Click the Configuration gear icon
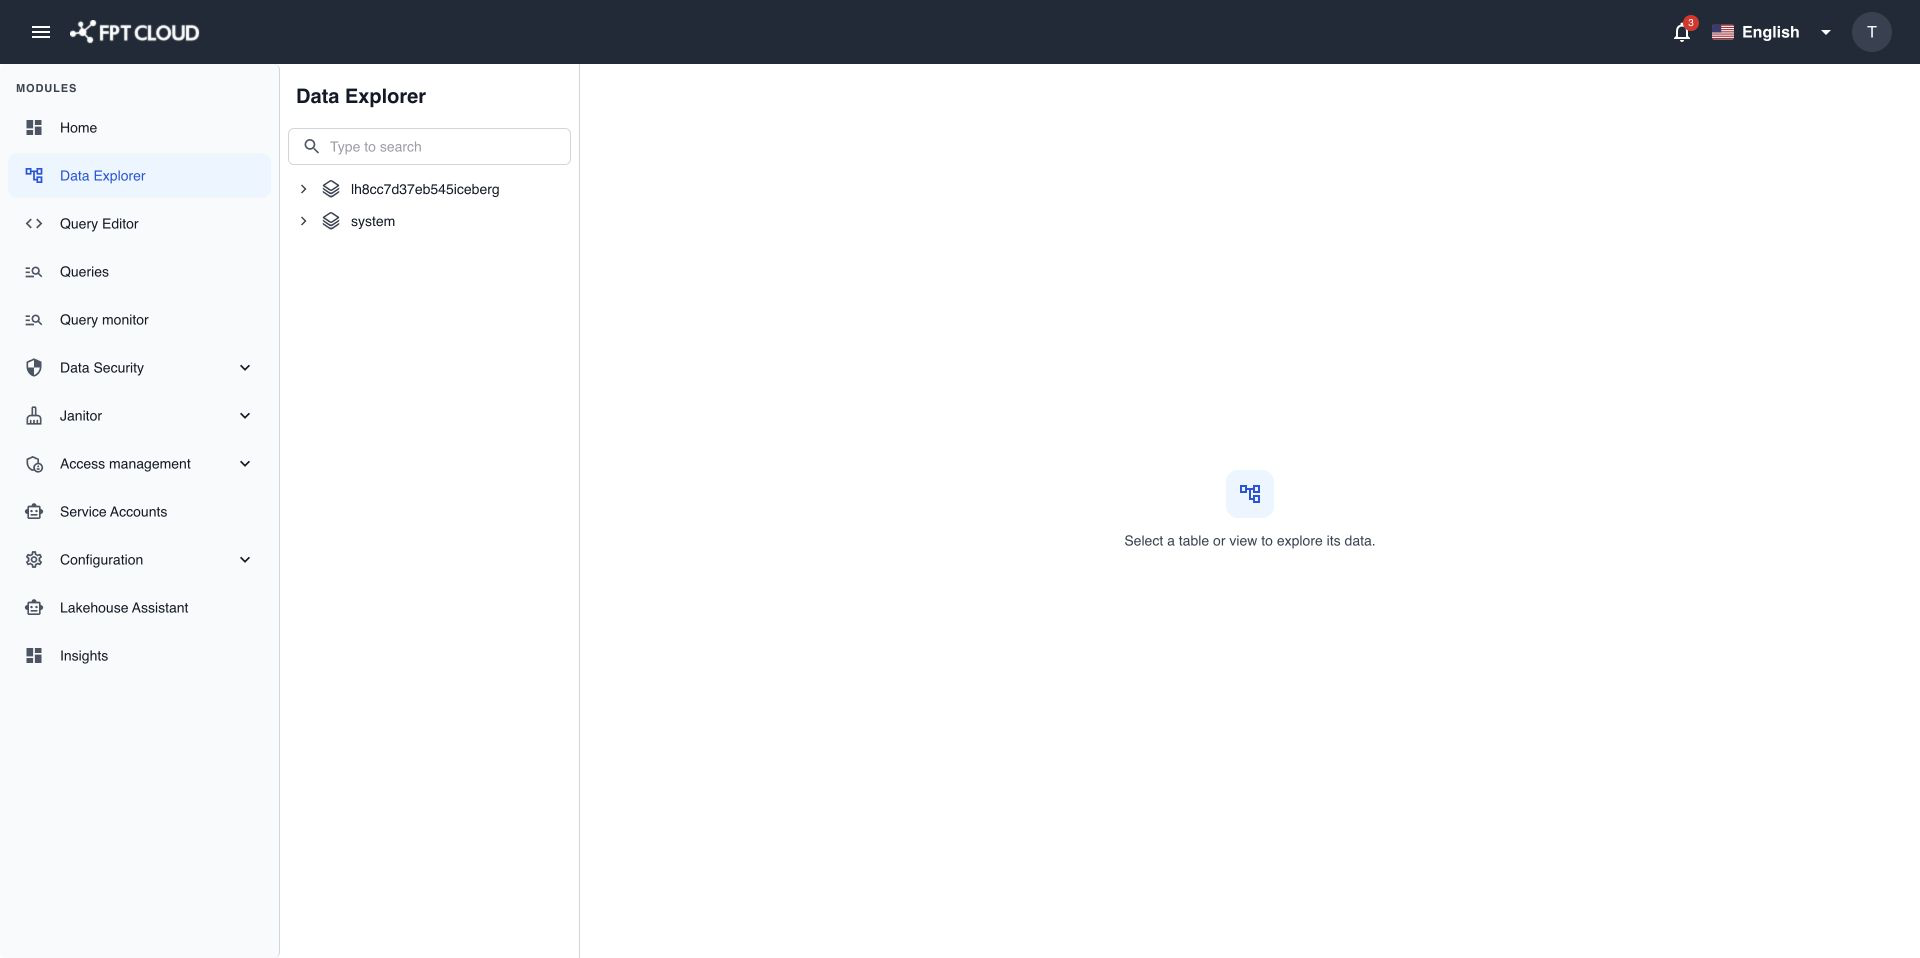This screenshot has height=958, width=1920. pos(34,560)
